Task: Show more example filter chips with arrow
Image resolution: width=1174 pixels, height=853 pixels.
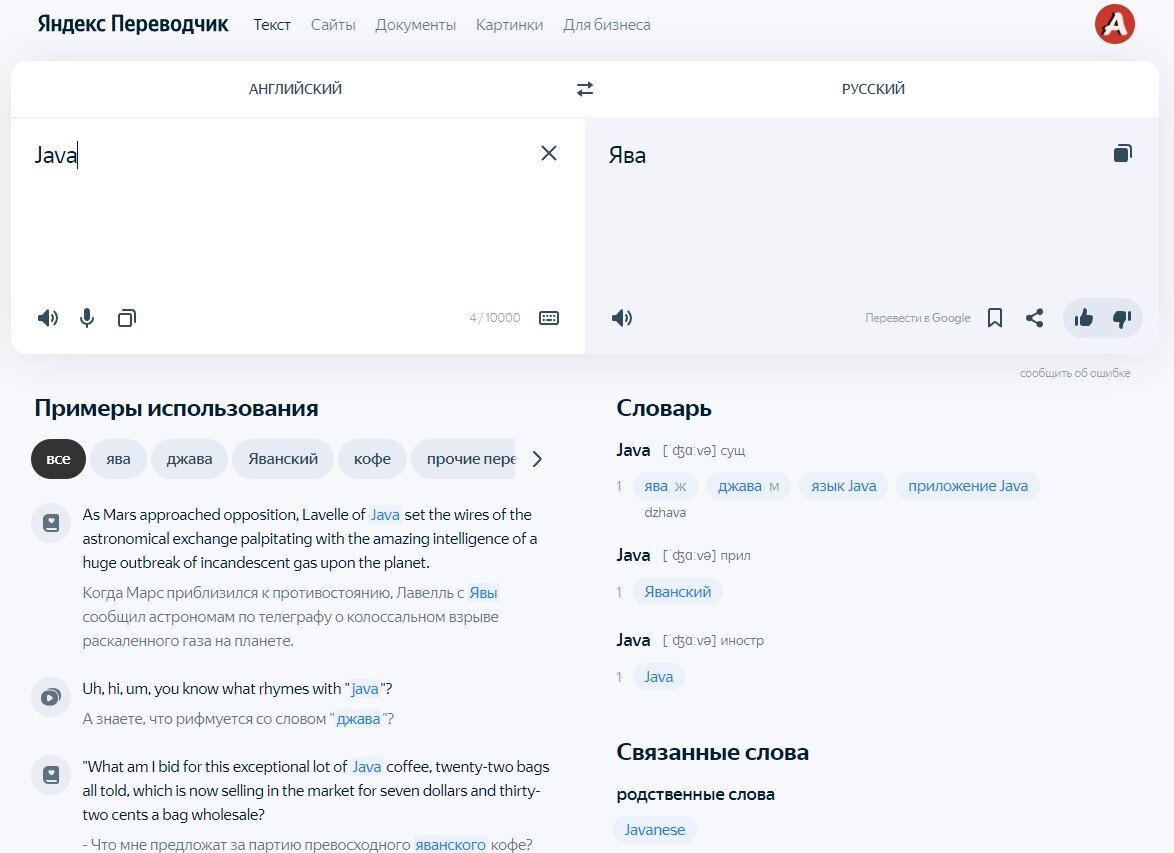Action: pyautogui.click(x=537, y=459)
